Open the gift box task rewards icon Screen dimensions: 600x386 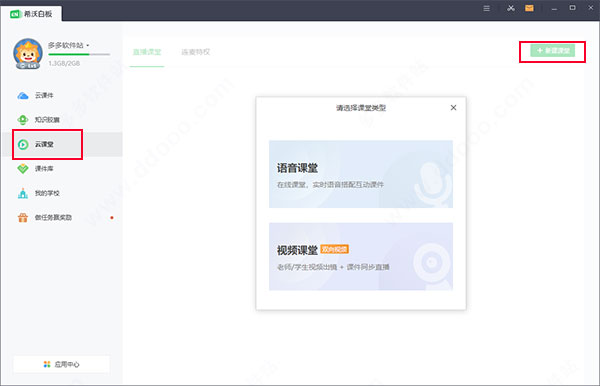point(23,218)
